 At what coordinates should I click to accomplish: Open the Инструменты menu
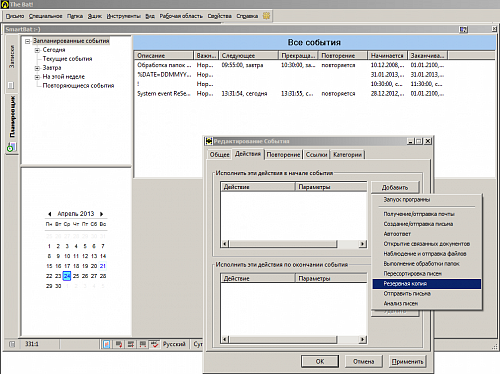click(123, 16)
